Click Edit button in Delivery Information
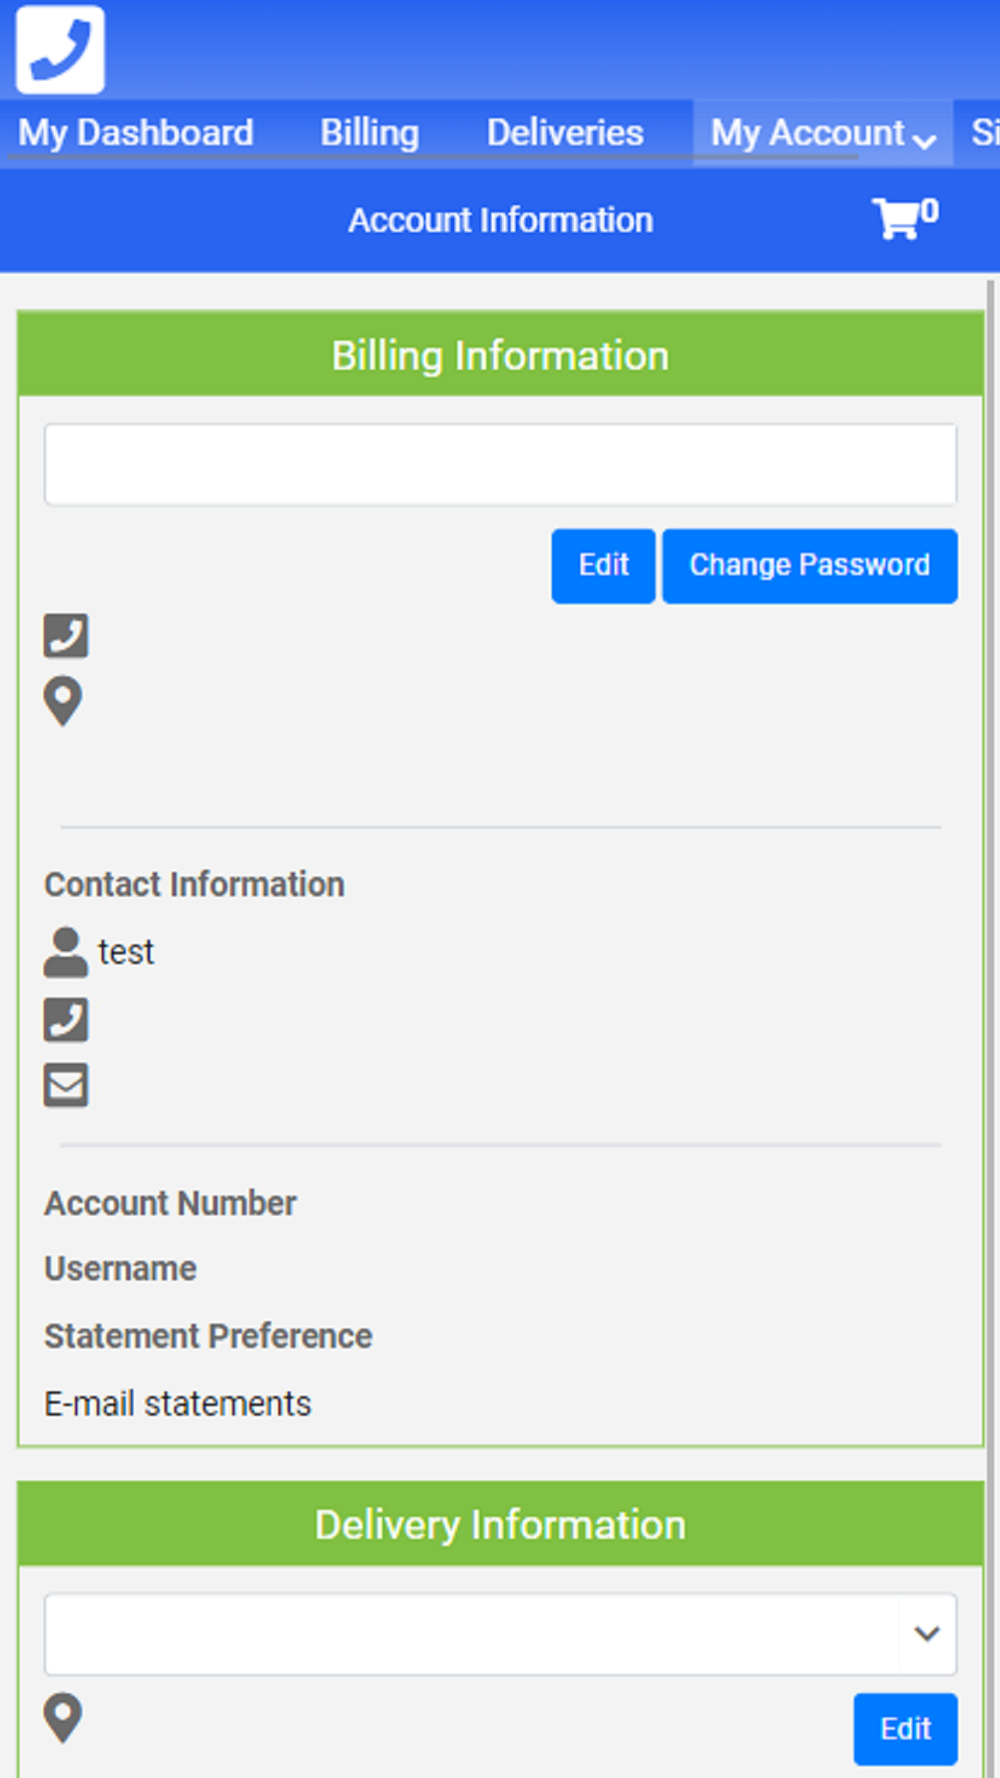Image resolution: width=1000 pixels, height=1778 pixels. pyautogui.click(x=905, y=1729)
